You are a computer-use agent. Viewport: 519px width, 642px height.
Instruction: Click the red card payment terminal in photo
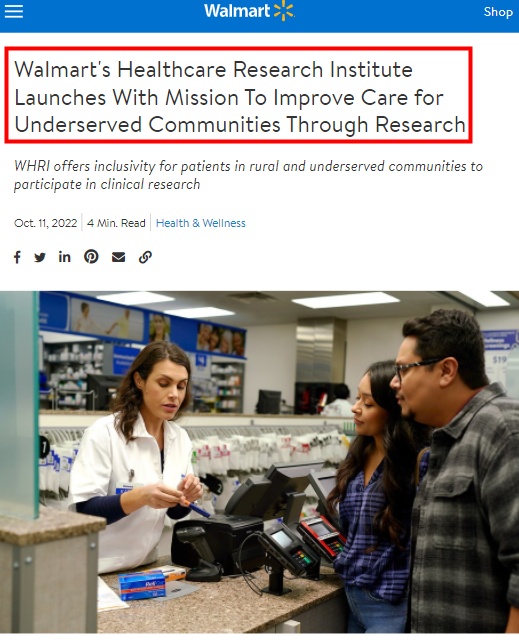(x=322, y=537)
